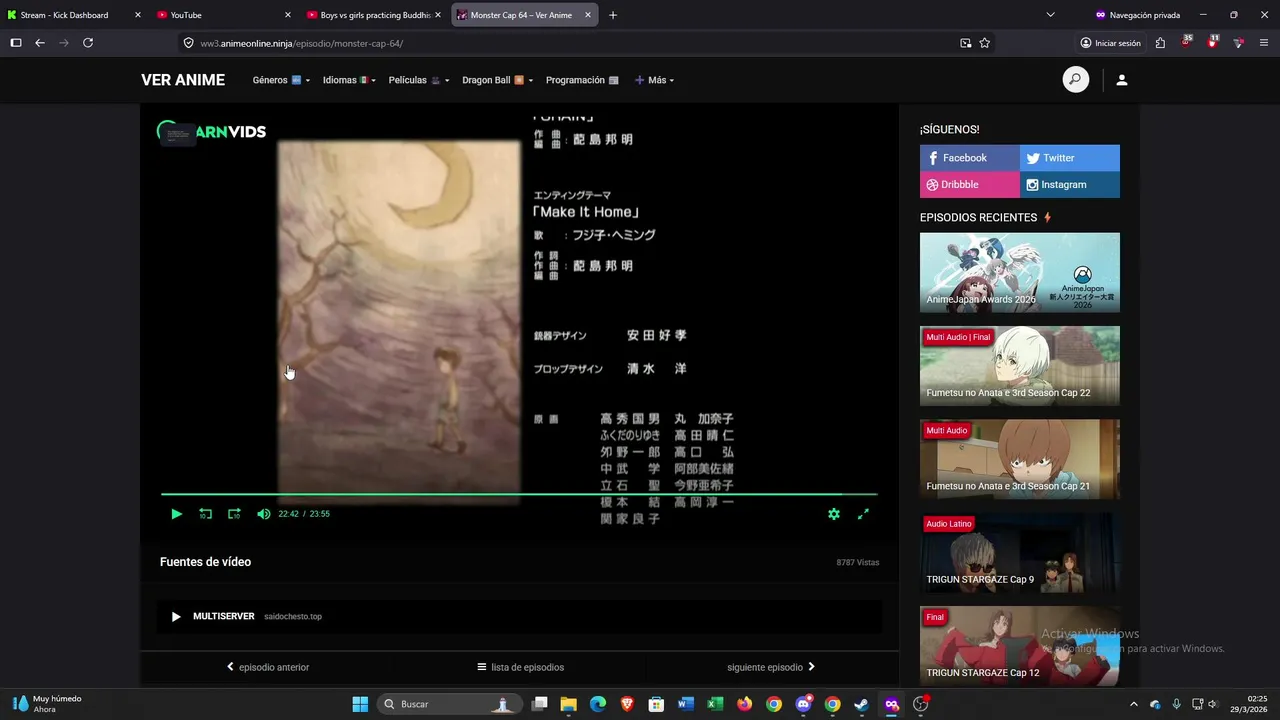Open Discord from the taskbar
This screenshot has height=720, width=1280.
[x=803, y=704]
